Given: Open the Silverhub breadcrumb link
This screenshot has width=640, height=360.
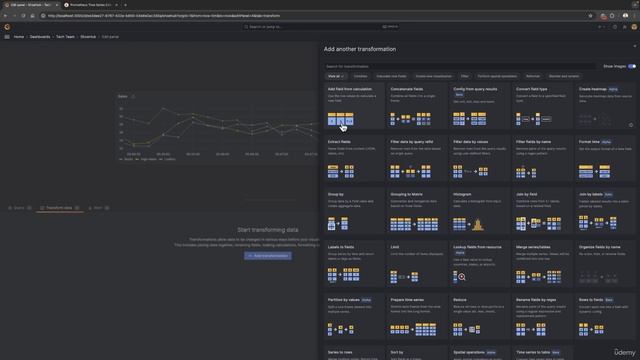Looking at the screenshot, I should point(88,37).
